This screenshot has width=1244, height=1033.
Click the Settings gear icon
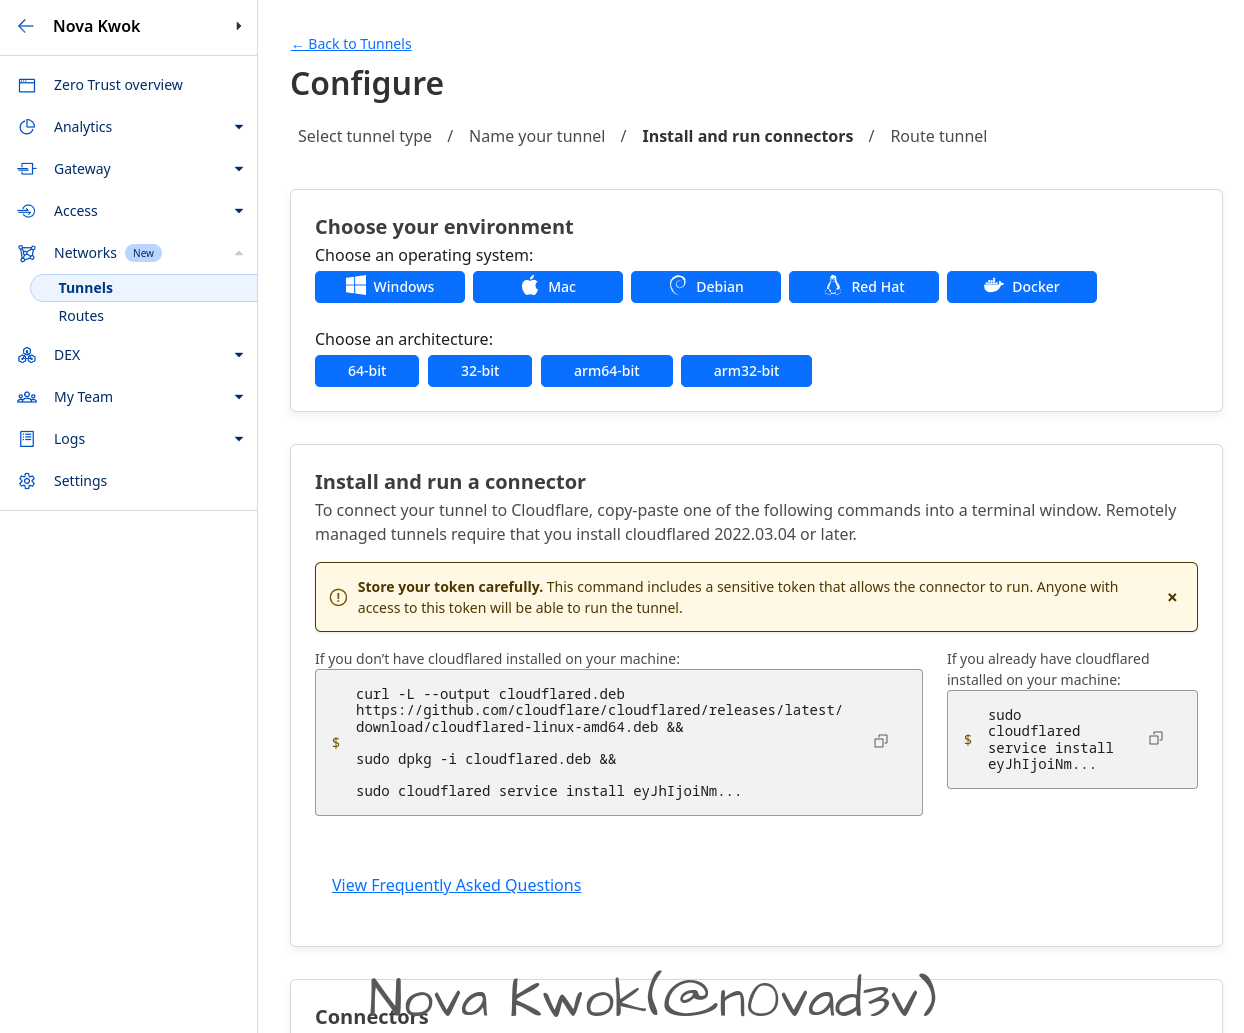pos(27,481)
